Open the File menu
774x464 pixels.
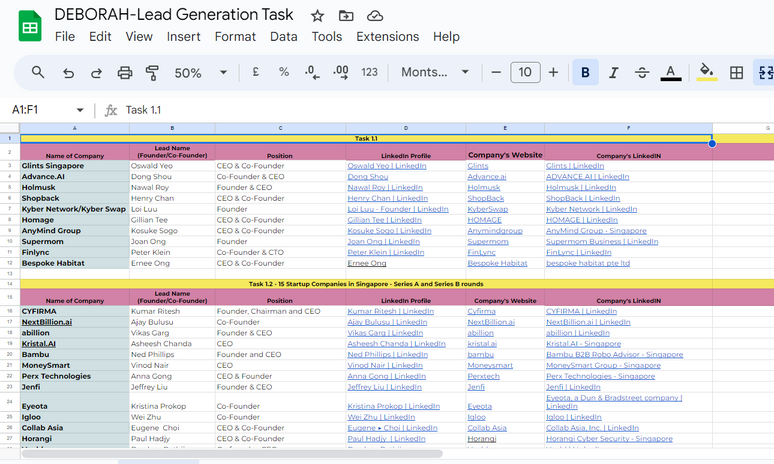[65, 37]
